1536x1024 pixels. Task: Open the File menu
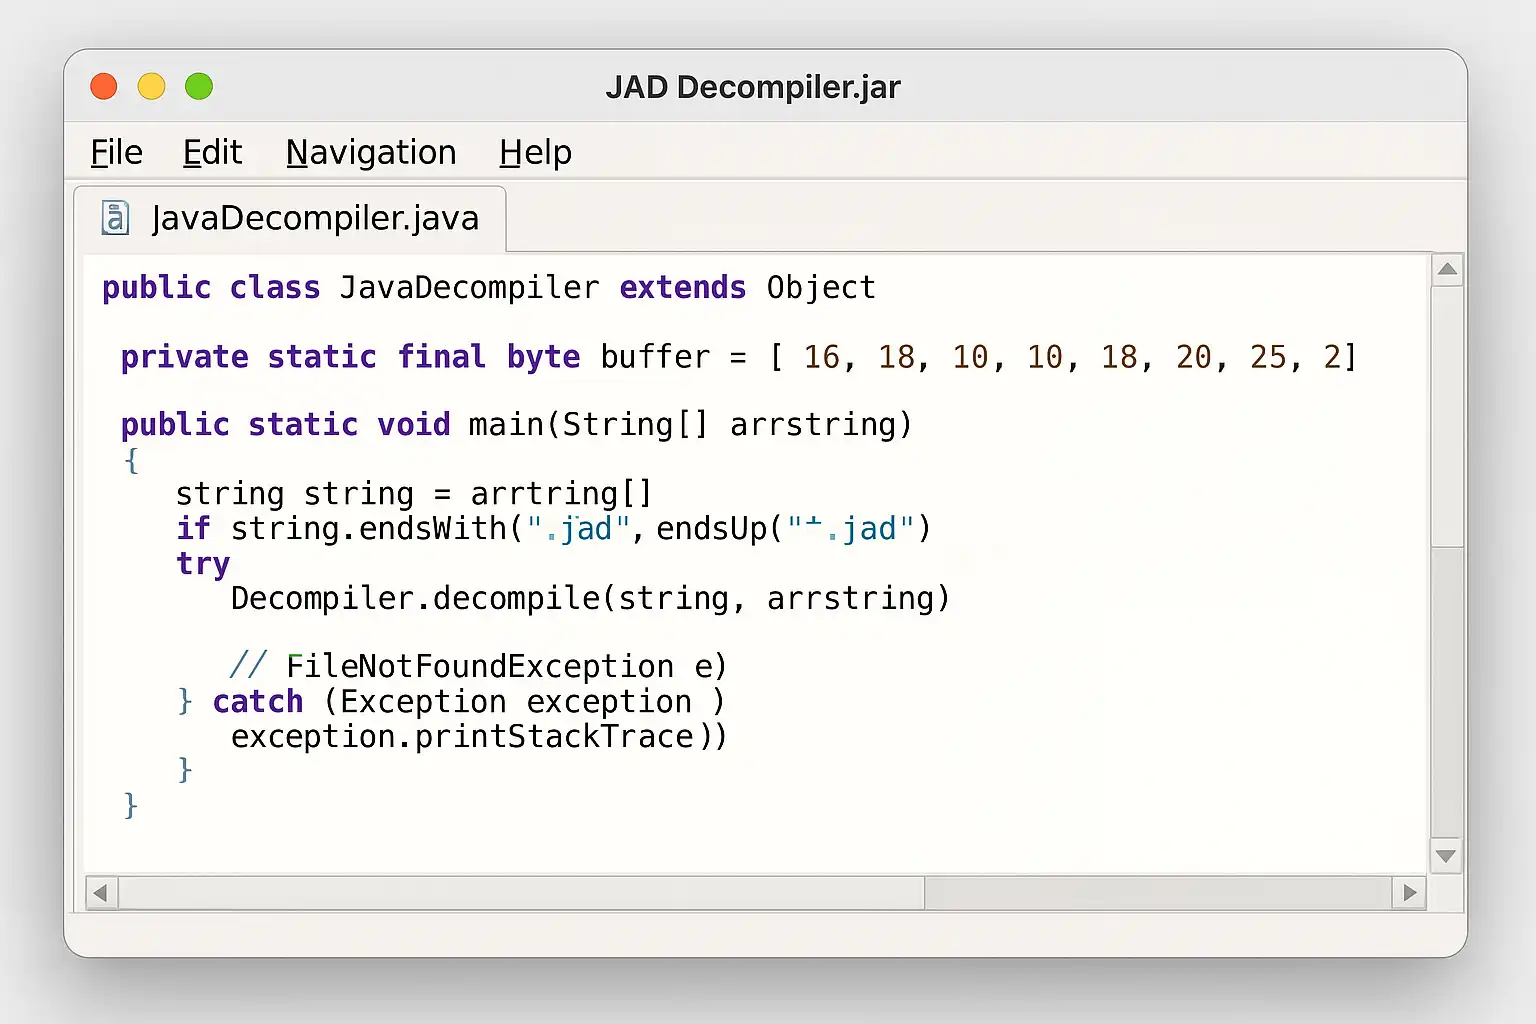click(x=116, y=153)
